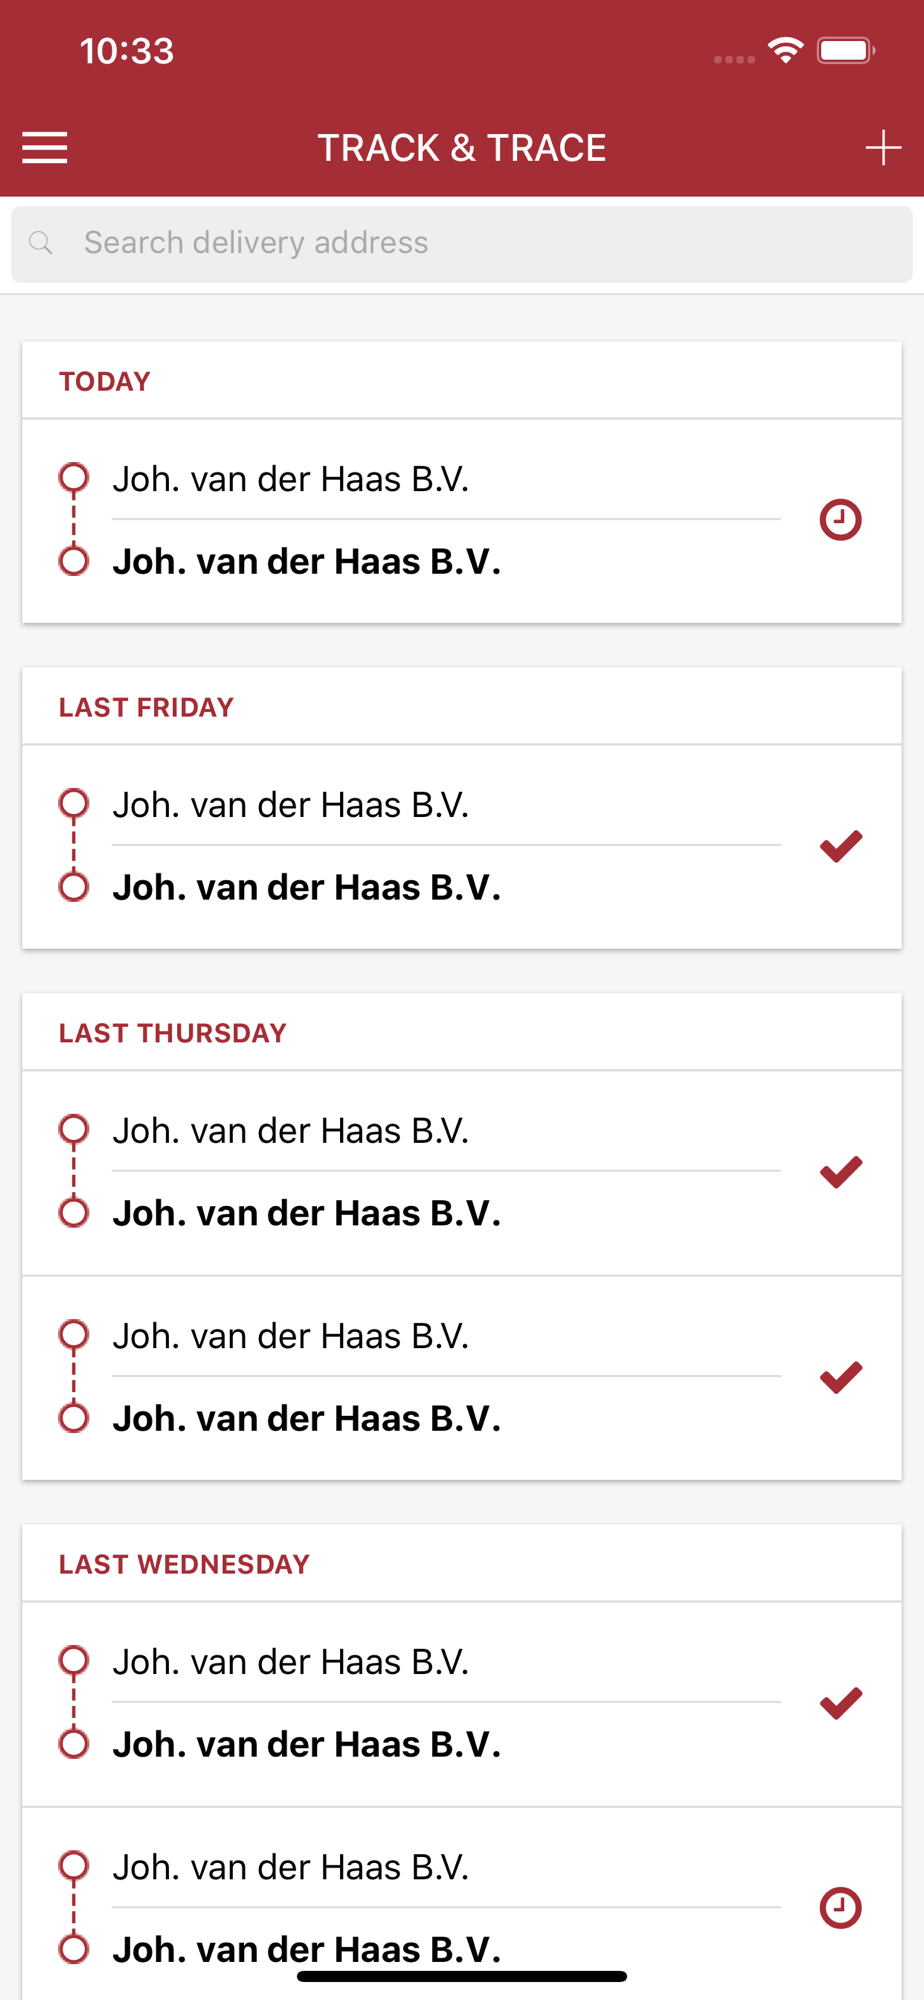Tap the checkmark icon under Last Wednesday
The height and width of the screenshot is (2000, 924).
click(841, 1703)
